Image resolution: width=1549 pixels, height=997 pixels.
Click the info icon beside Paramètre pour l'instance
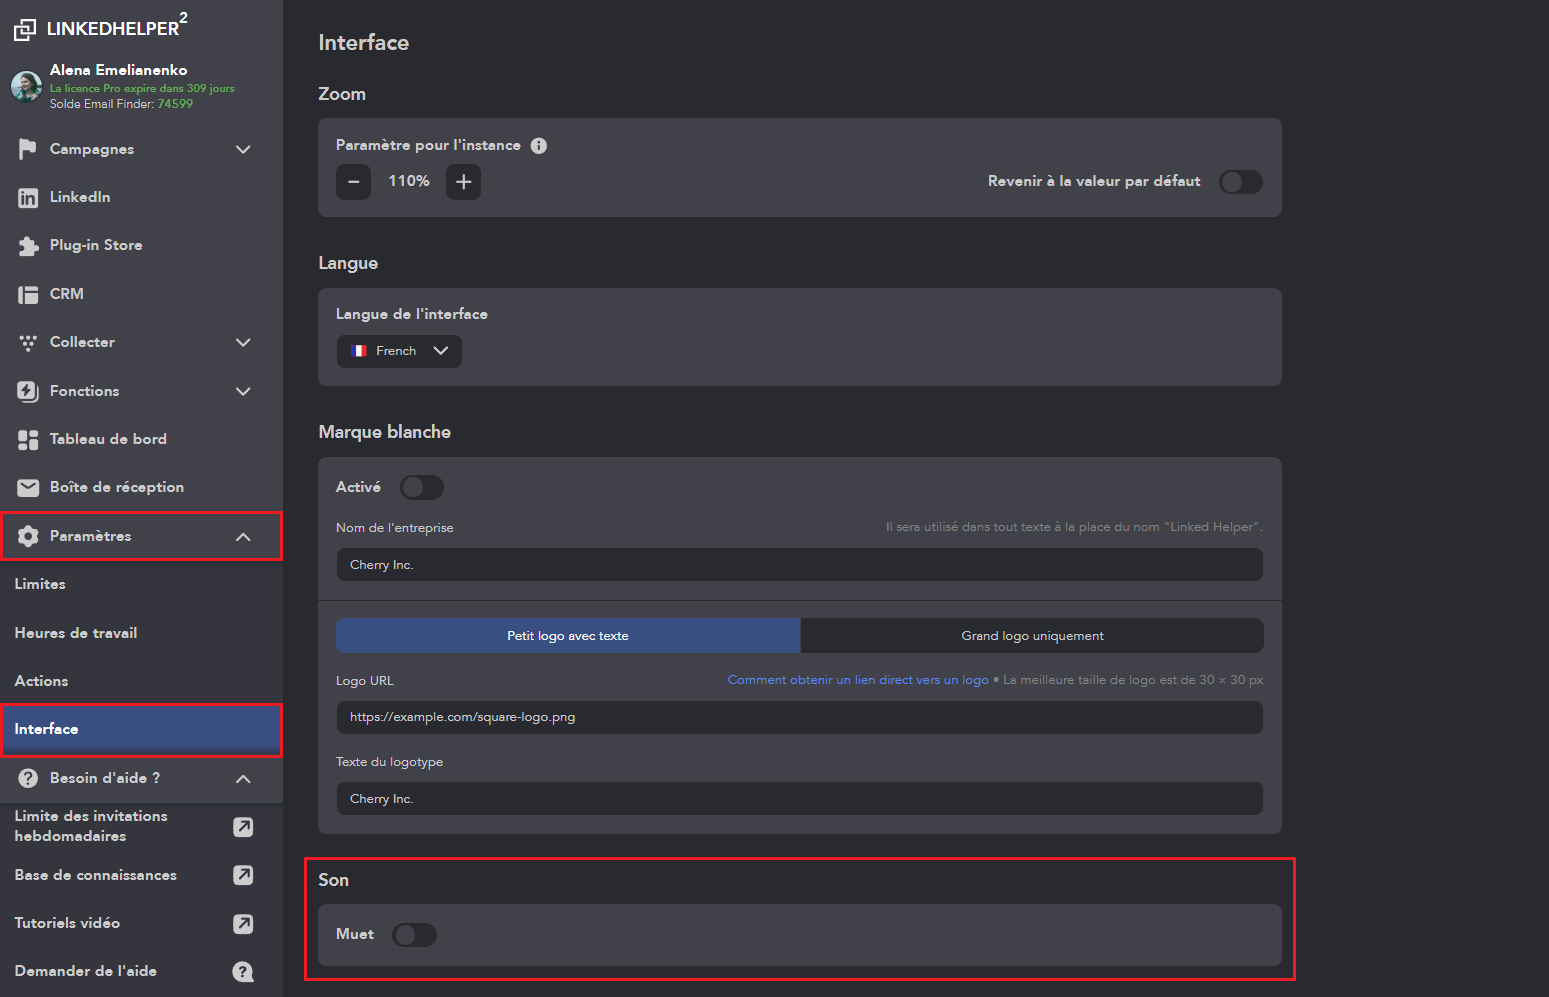(x=539, y=146)
